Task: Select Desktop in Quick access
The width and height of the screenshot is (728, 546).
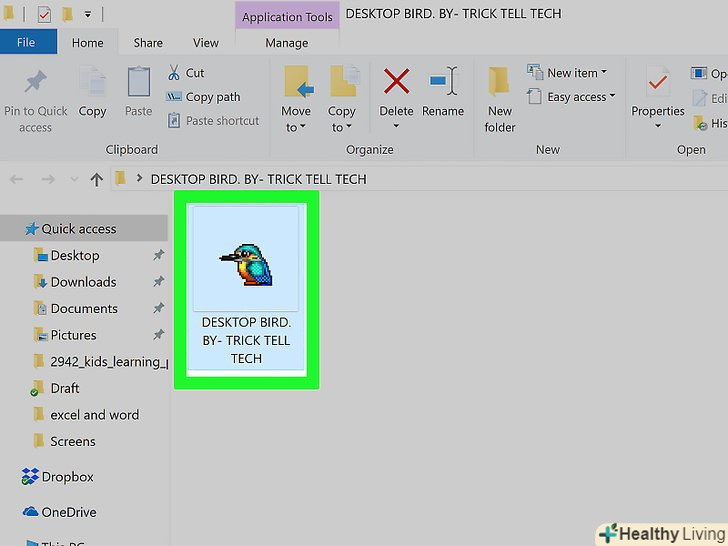Action: [75, 255]
